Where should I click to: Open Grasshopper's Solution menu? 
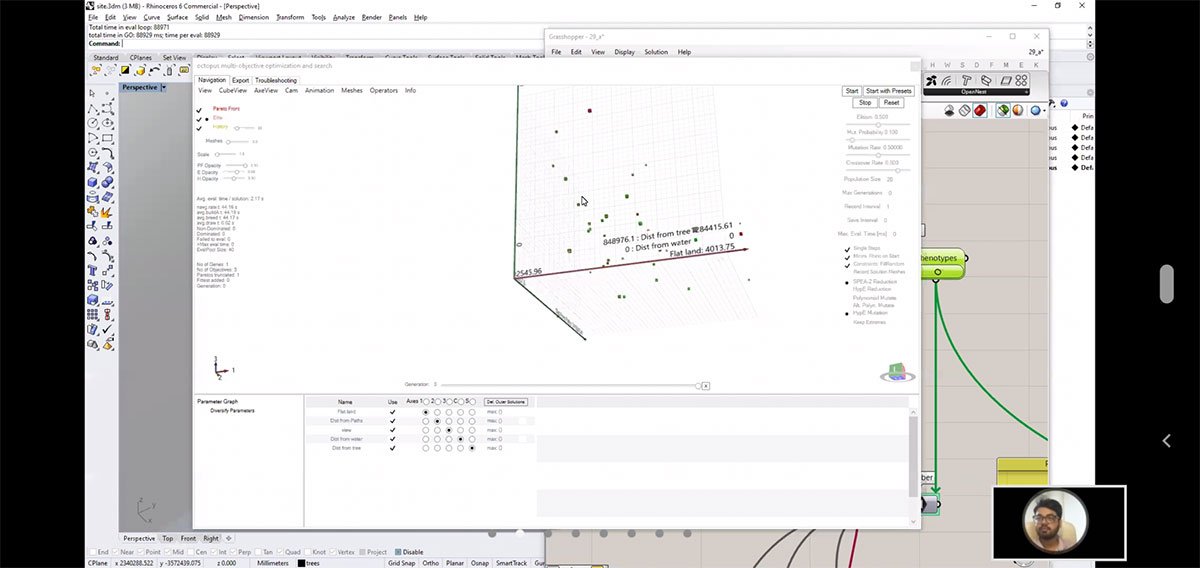pyautogui.click(x=656, y=52)
